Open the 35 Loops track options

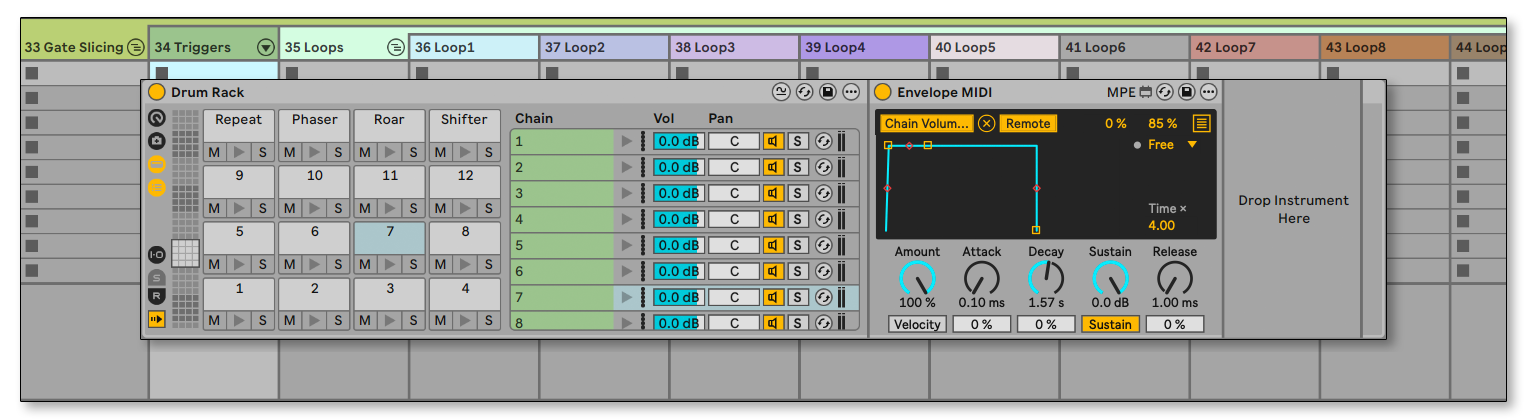point(395,47)
